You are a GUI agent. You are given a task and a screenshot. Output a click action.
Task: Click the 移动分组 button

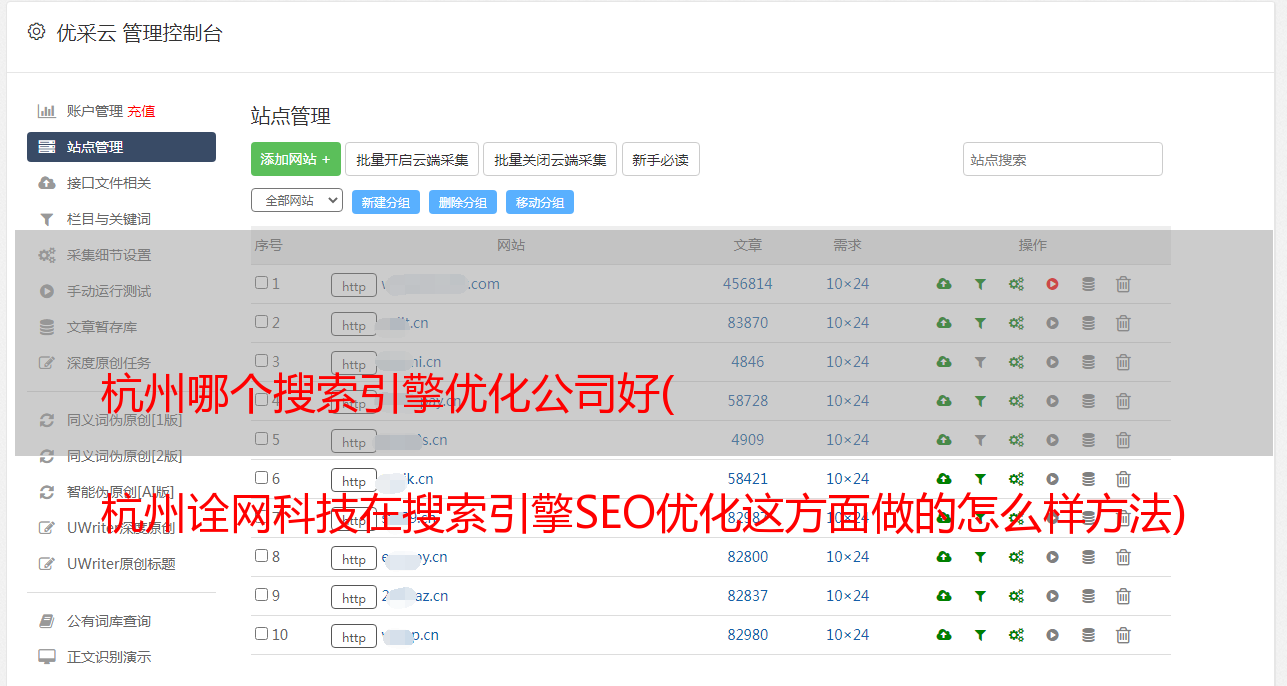[x=540, y=202]
